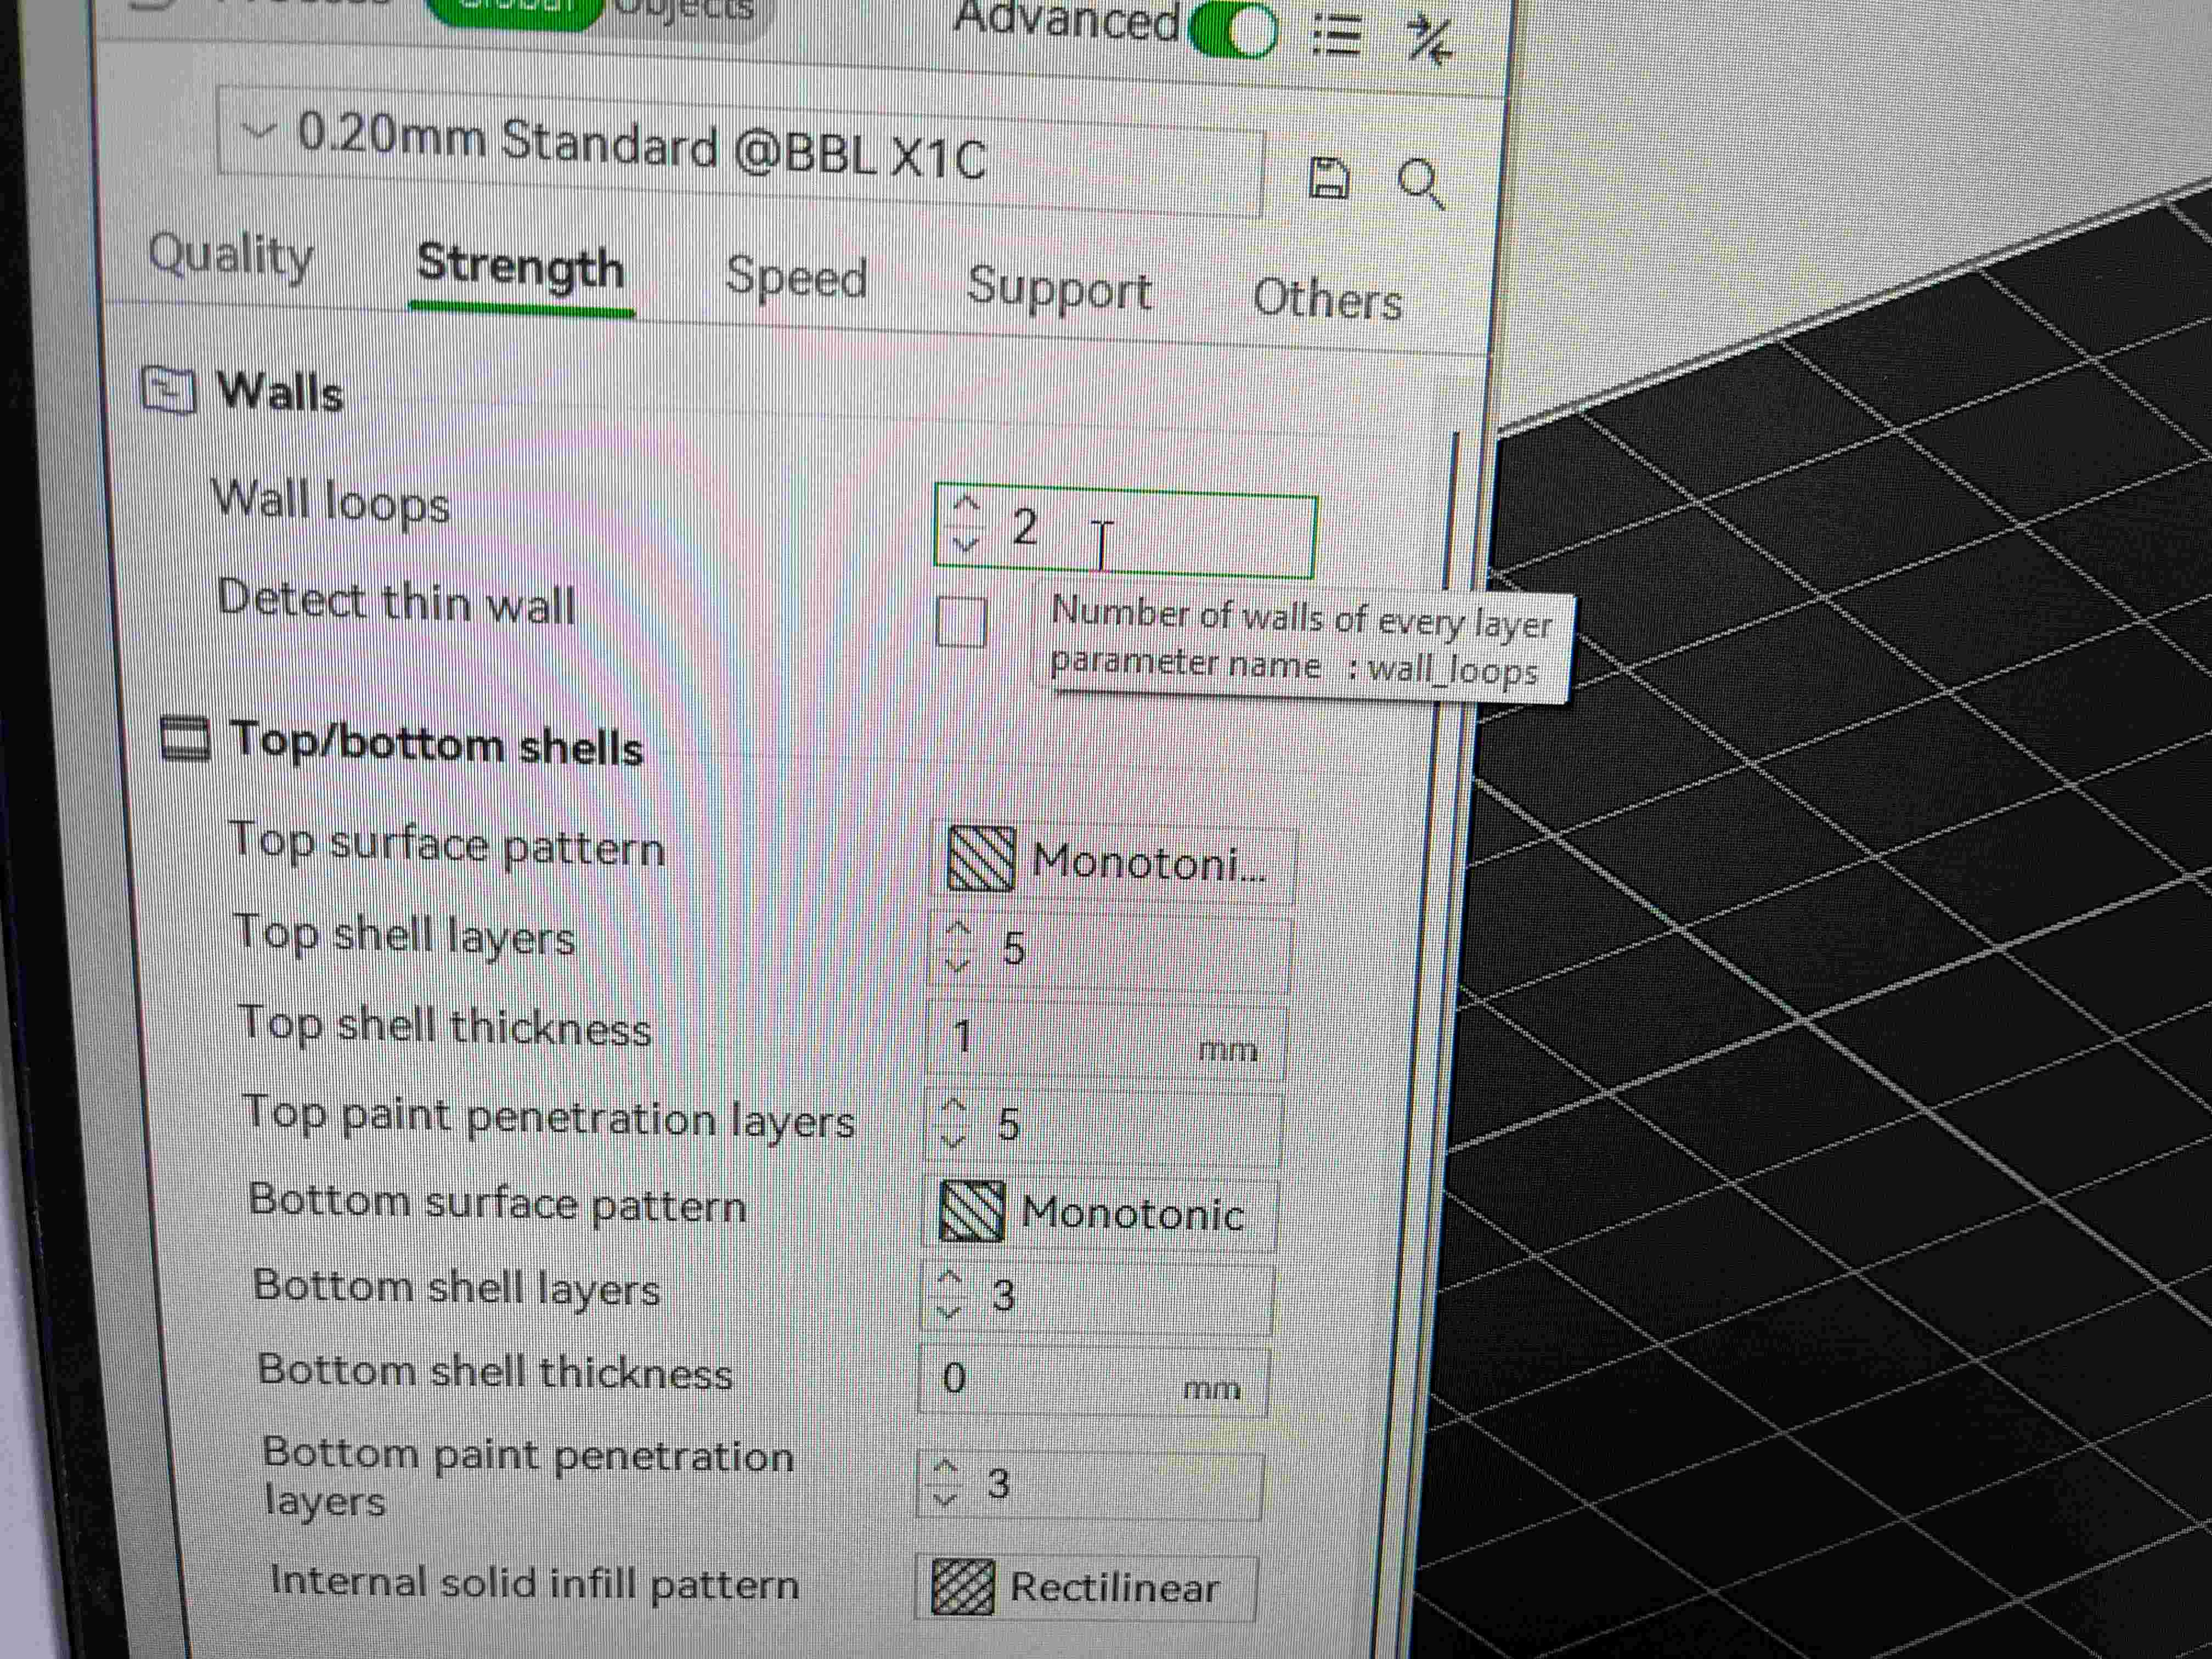
Task: Enable Detect thin wall checkbox
Action: (961, 622)
